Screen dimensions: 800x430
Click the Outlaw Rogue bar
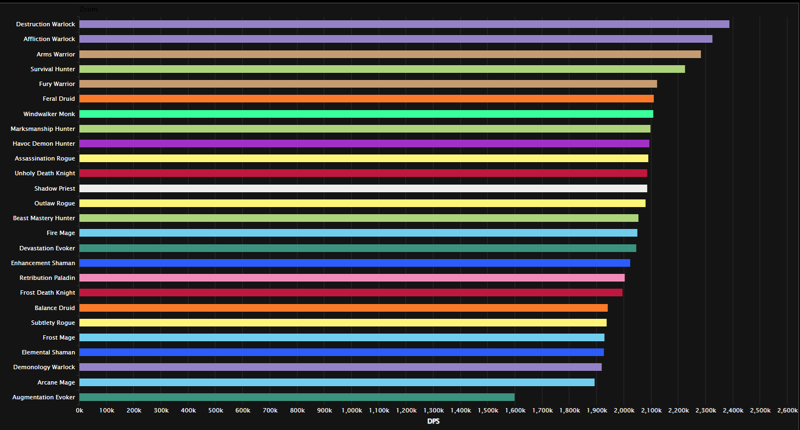pos(362,203)
